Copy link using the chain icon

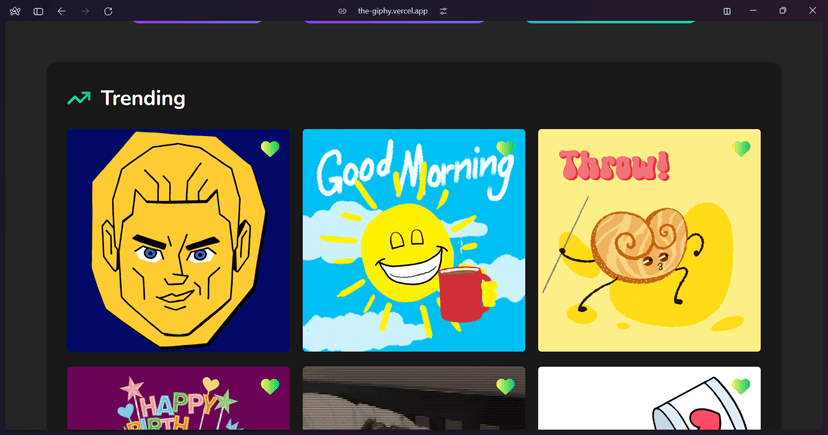point(342,11)
